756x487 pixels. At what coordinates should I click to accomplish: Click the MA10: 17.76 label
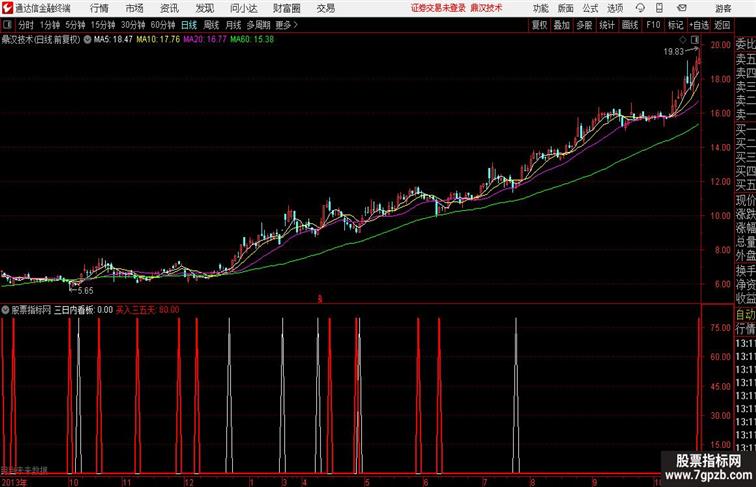158,40
